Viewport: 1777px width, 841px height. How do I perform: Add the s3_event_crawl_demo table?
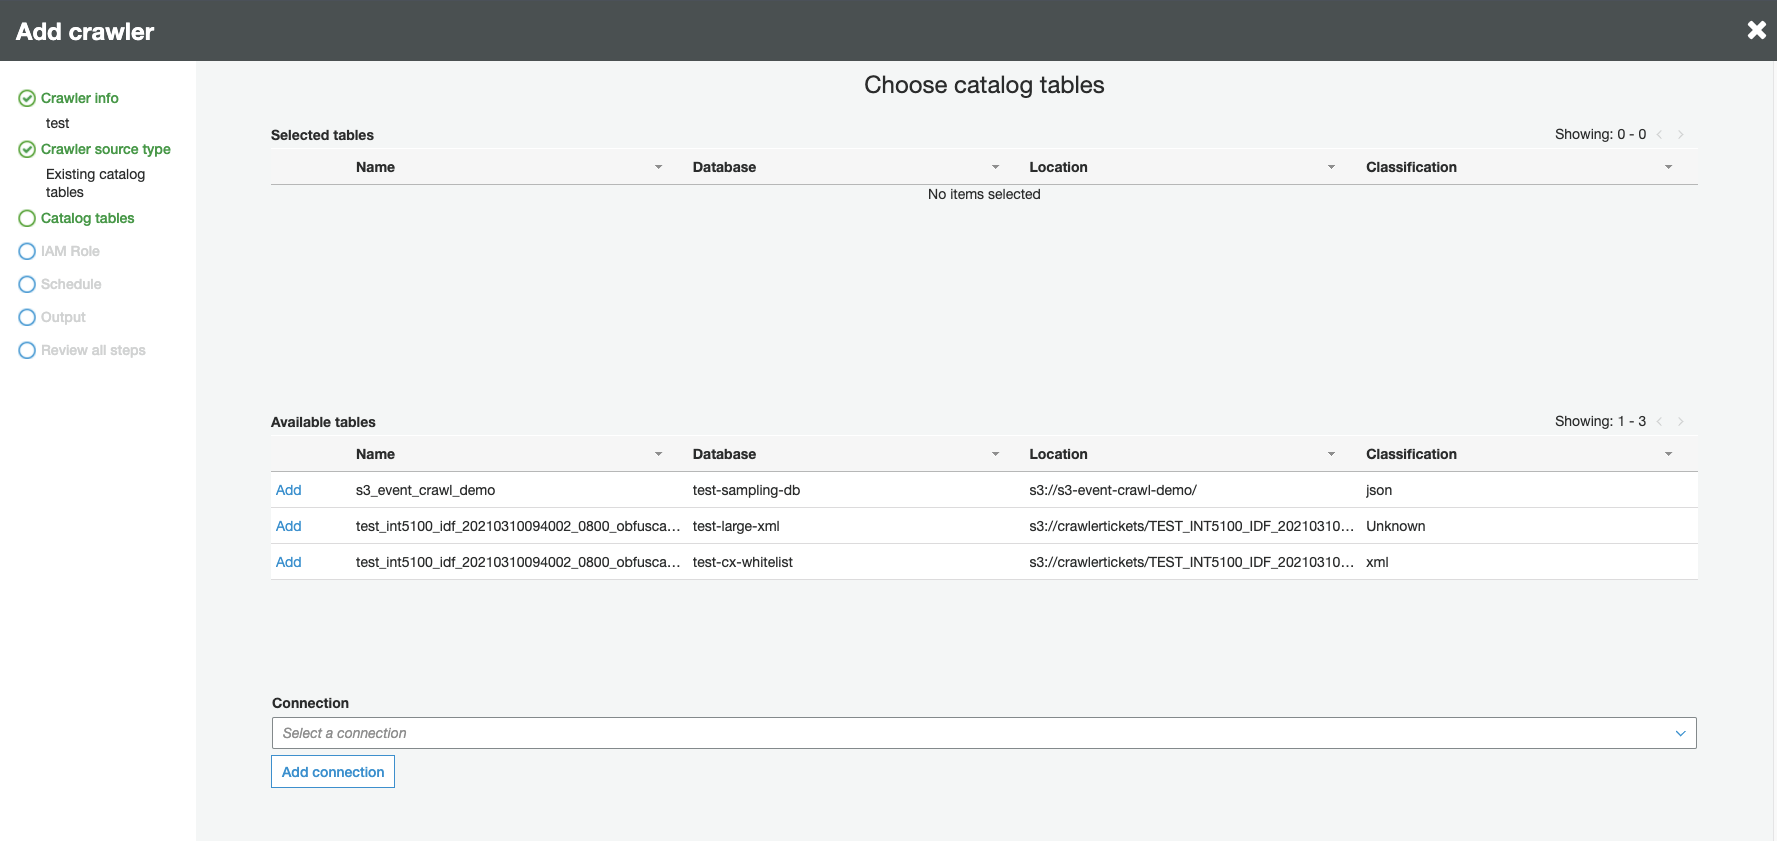tap(288, 490)
